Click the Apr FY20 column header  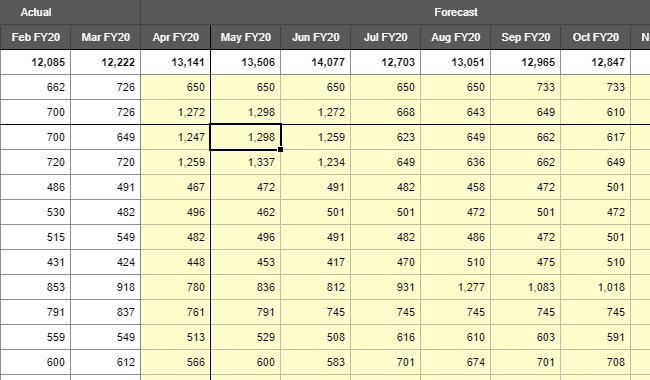pyautogui.click(x=176, y=37)
